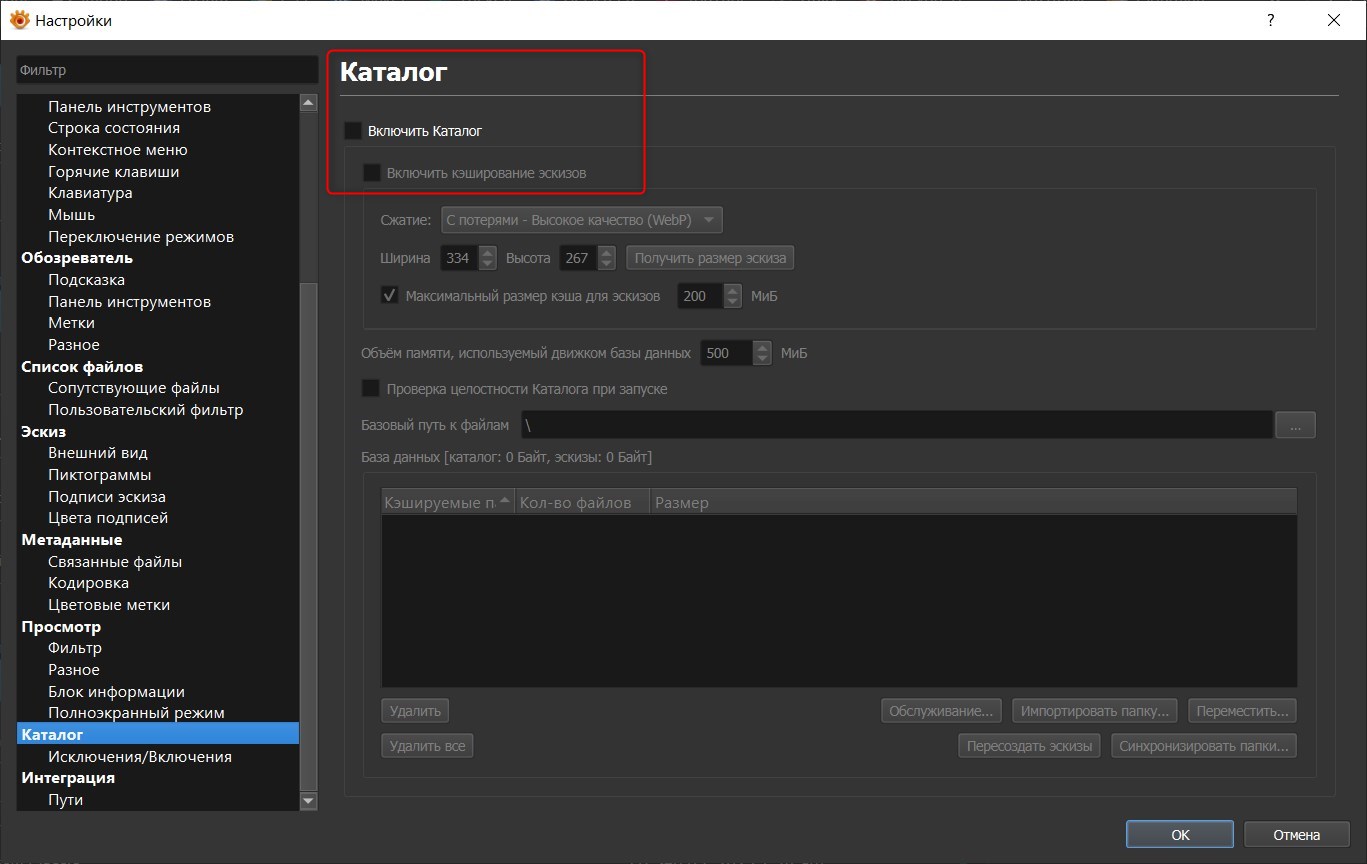Image resolution: width=1367 pixels, height=864 pixels.
Task: Toggle Включить кэширование эскизов checkbox
Action: tap(372, 173)
